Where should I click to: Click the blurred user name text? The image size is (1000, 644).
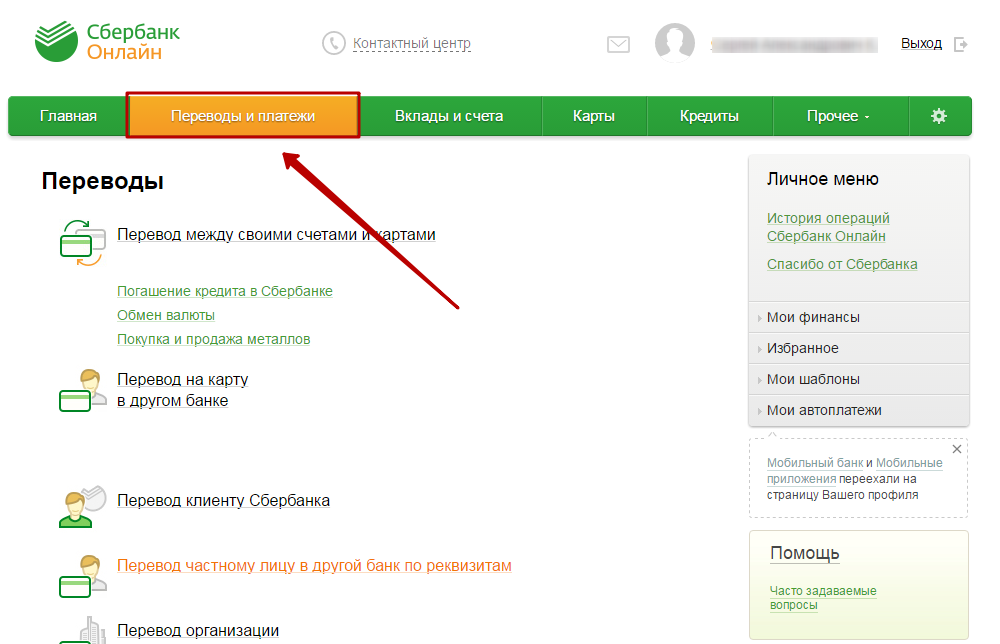click(794, 45)
